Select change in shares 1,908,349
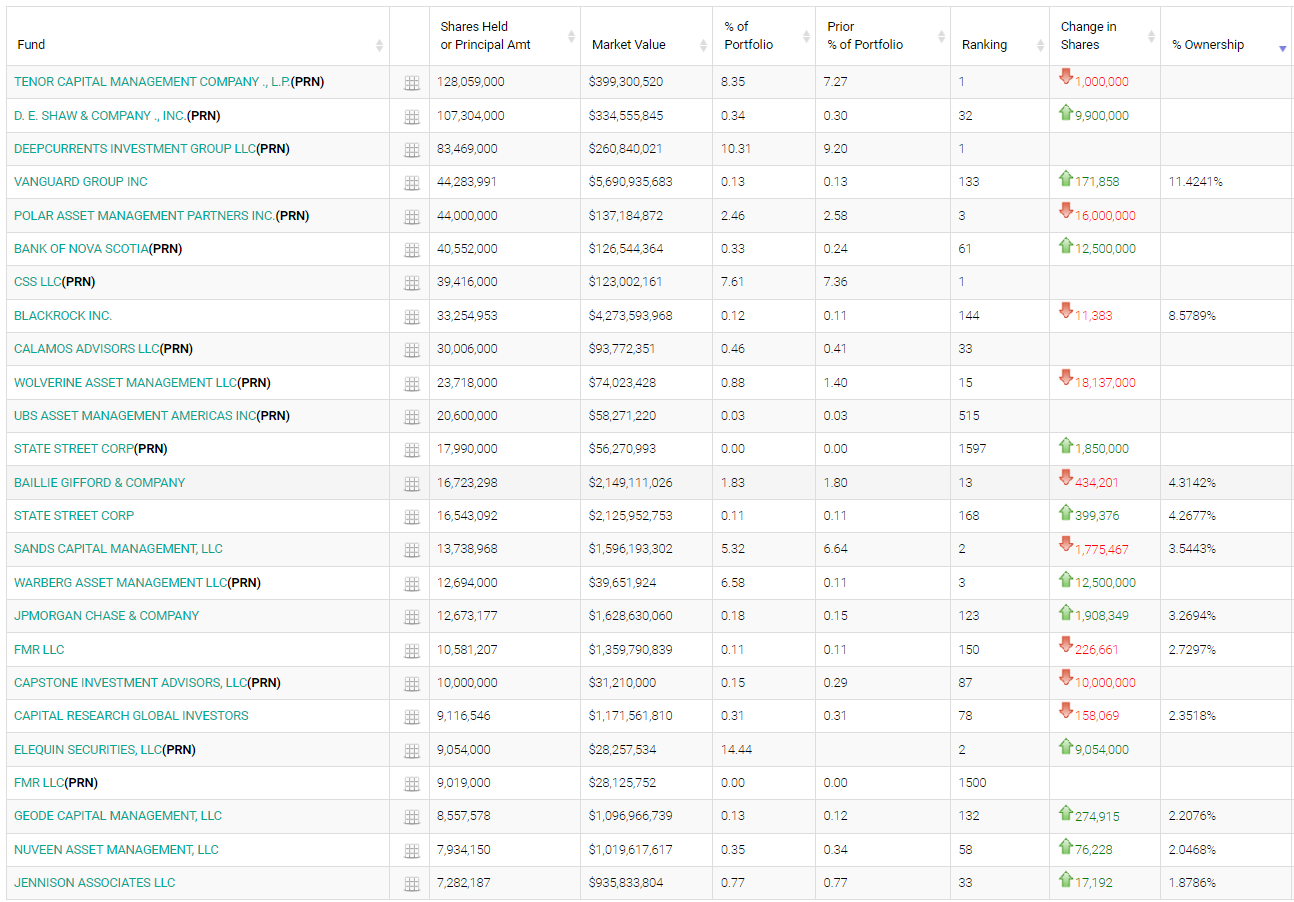This screenshot has width=1294, height=902. point(1101,616)
